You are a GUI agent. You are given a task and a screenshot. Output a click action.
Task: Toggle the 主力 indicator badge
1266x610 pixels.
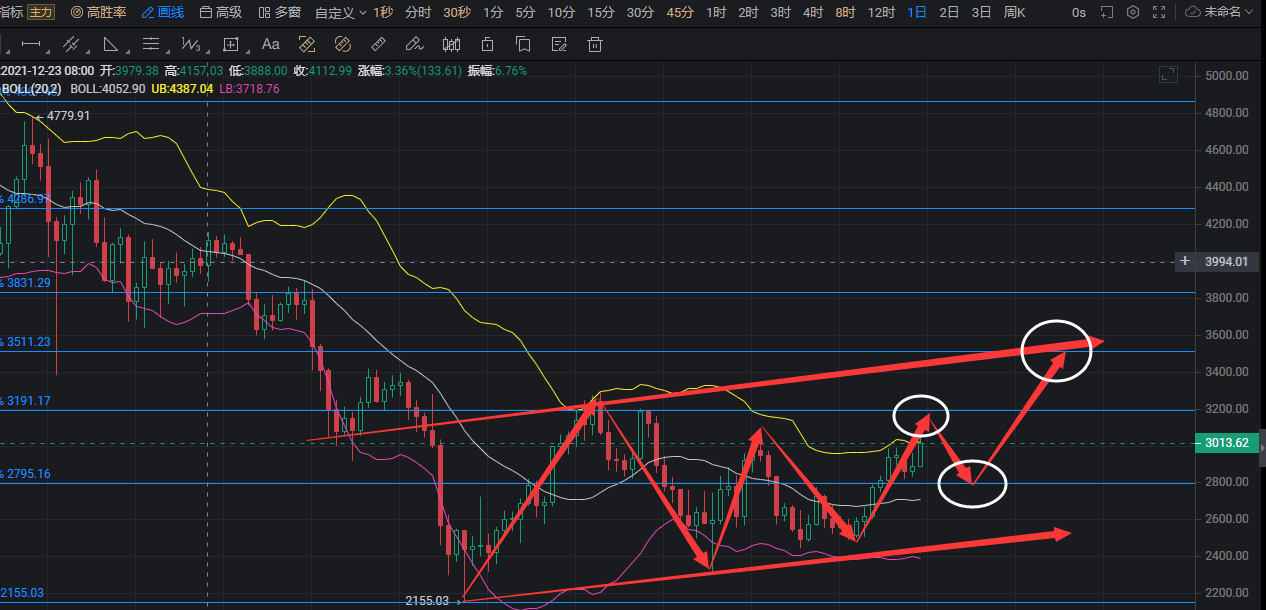pos(41,13)
